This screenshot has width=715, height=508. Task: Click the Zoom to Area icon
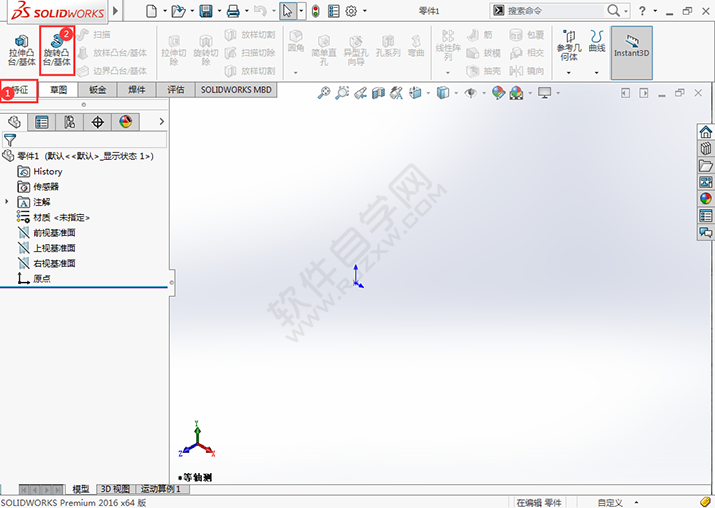pos(342,93)
